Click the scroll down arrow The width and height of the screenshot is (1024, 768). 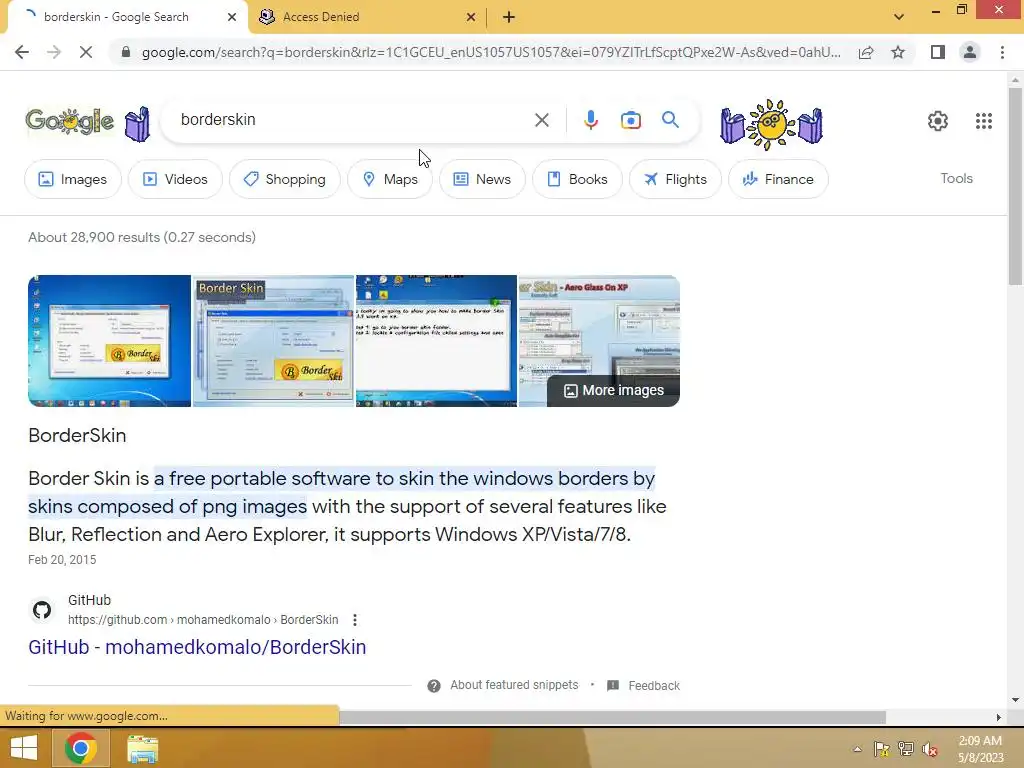1015,700
